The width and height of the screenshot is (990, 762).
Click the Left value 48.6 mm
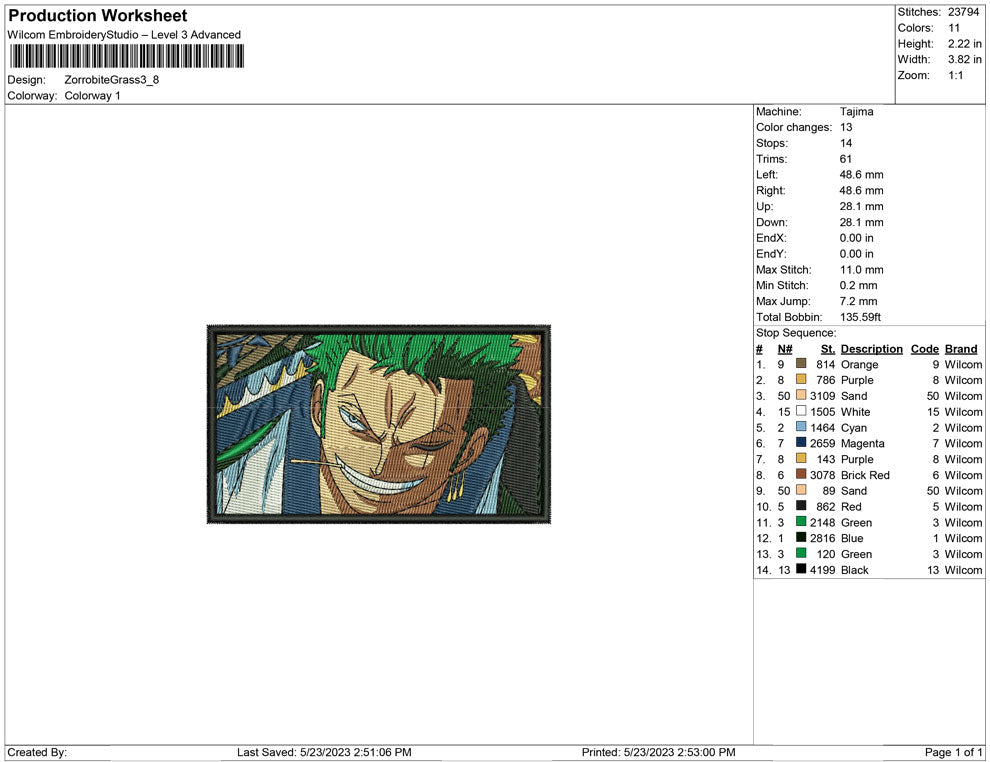(x=861, y=175)
